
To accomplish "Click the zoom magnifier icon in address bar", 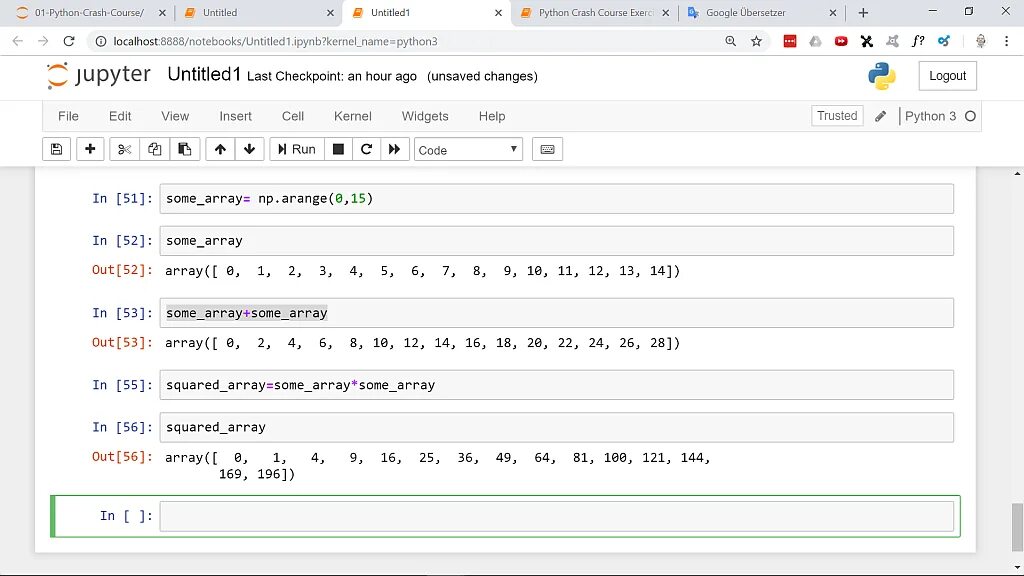I will tap(731, 41).
